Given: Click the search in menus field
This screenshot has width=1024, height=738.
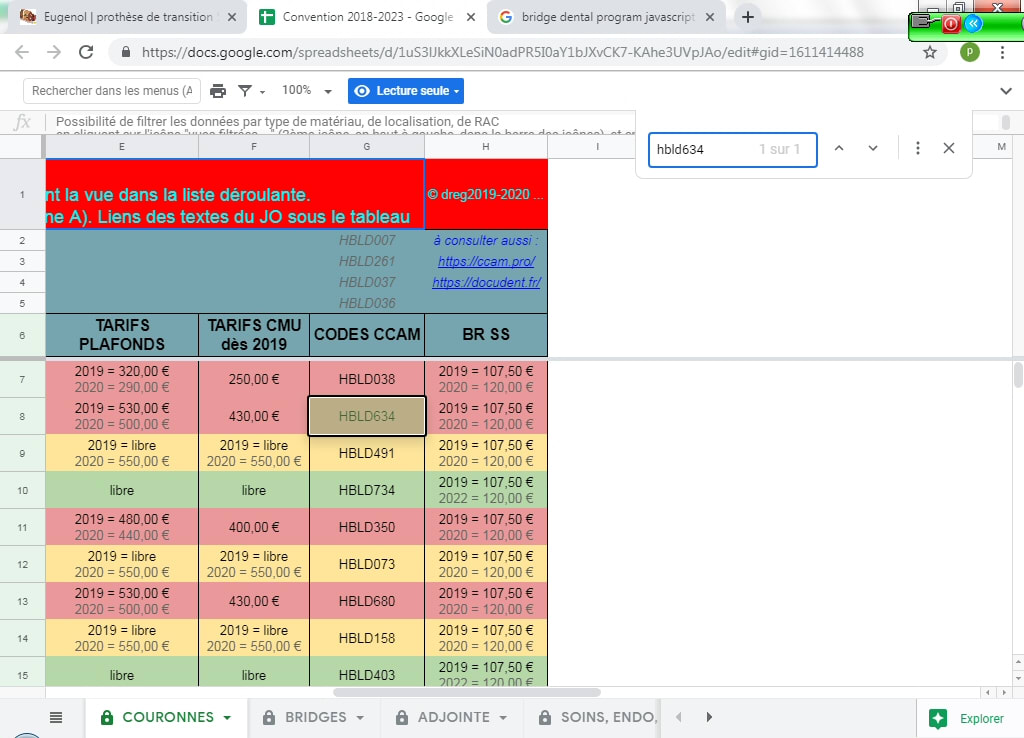Looking at the screenshot, I should [111, 91].
